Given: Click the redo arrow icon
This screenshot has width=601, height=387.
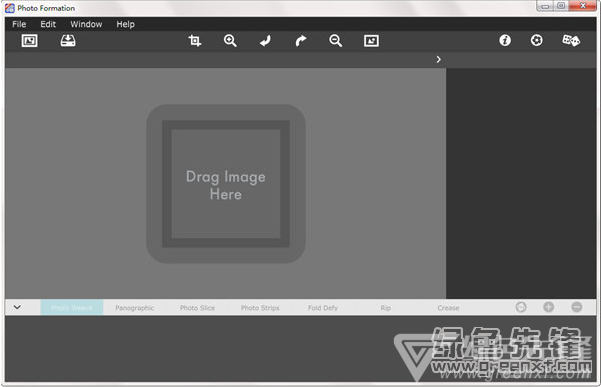Looking at the screenshot, I should pyautogui.click(x=301, y=41).
